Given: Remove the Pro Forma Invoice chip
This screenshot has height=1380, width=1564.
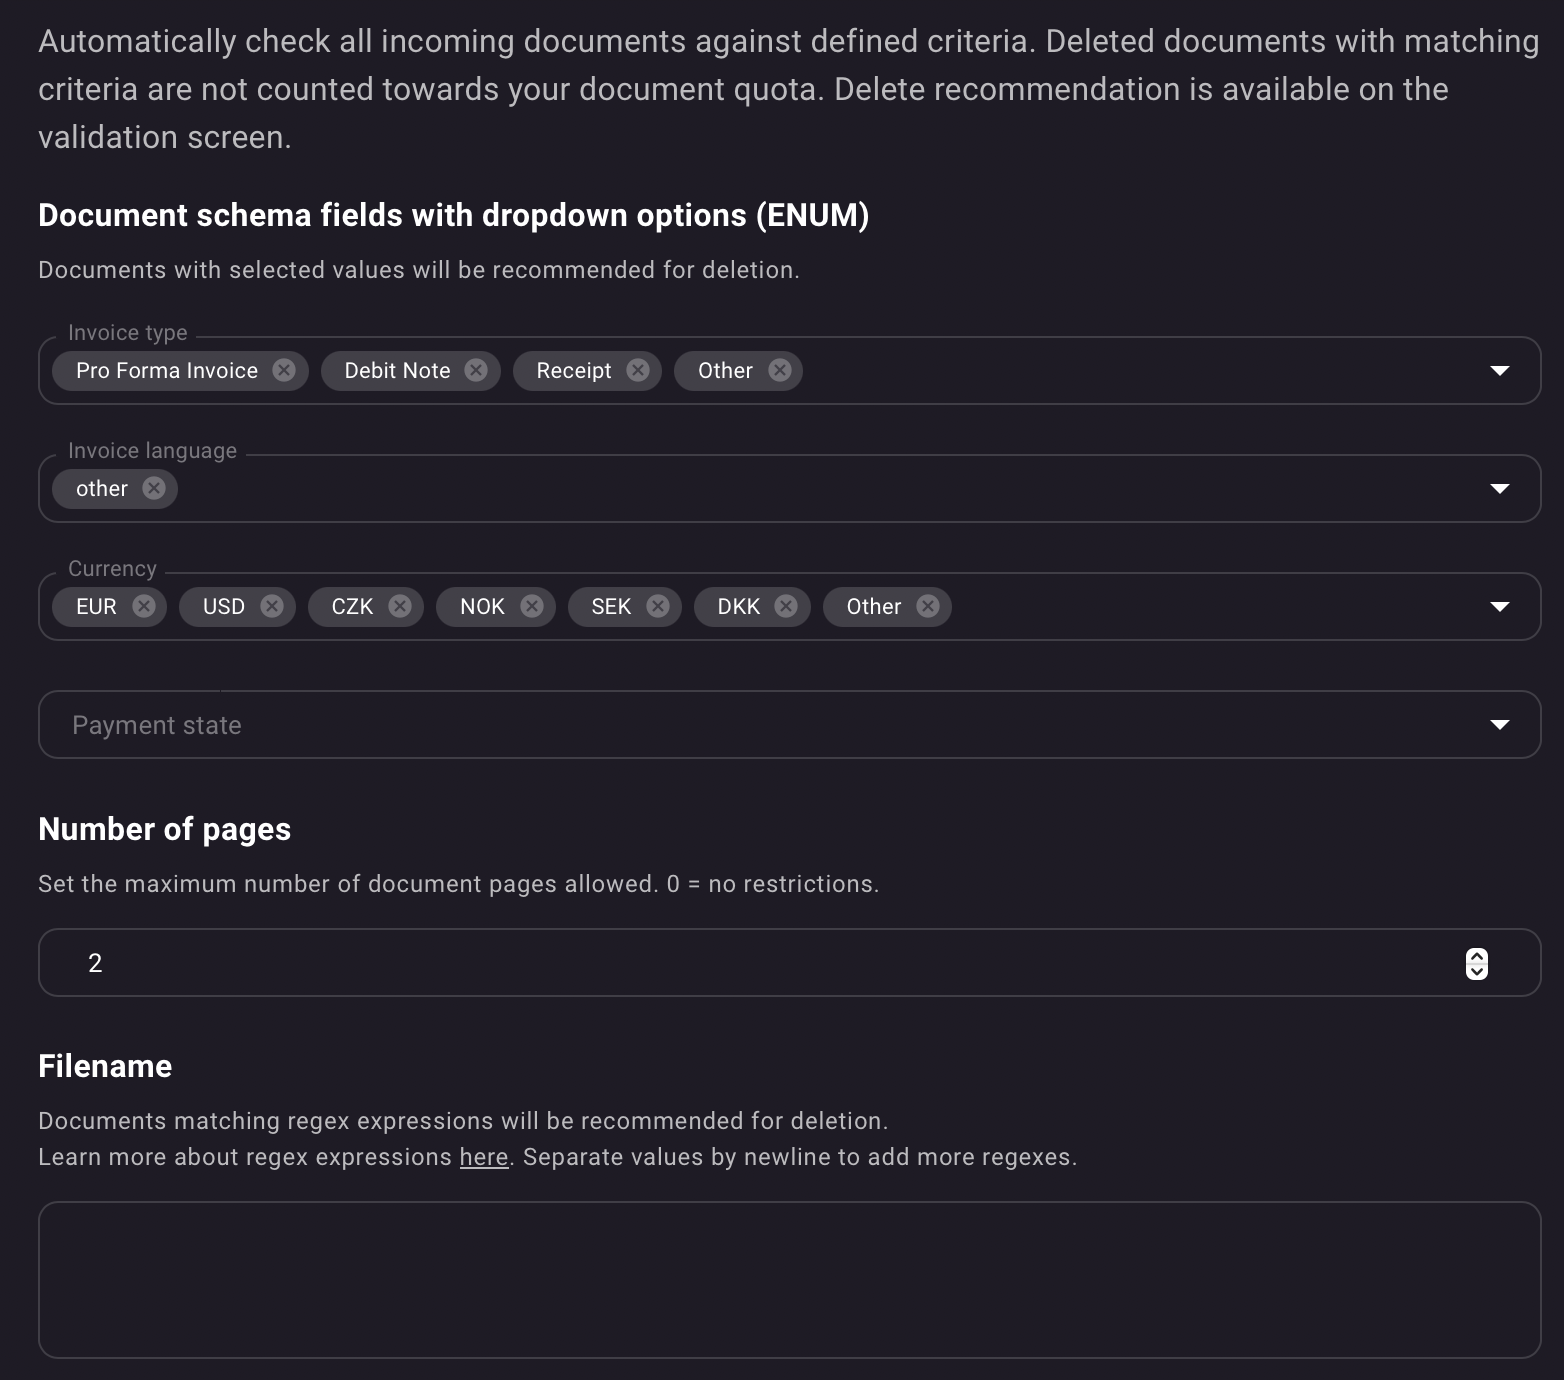Looking at the screenshot, I should (284, 370).
